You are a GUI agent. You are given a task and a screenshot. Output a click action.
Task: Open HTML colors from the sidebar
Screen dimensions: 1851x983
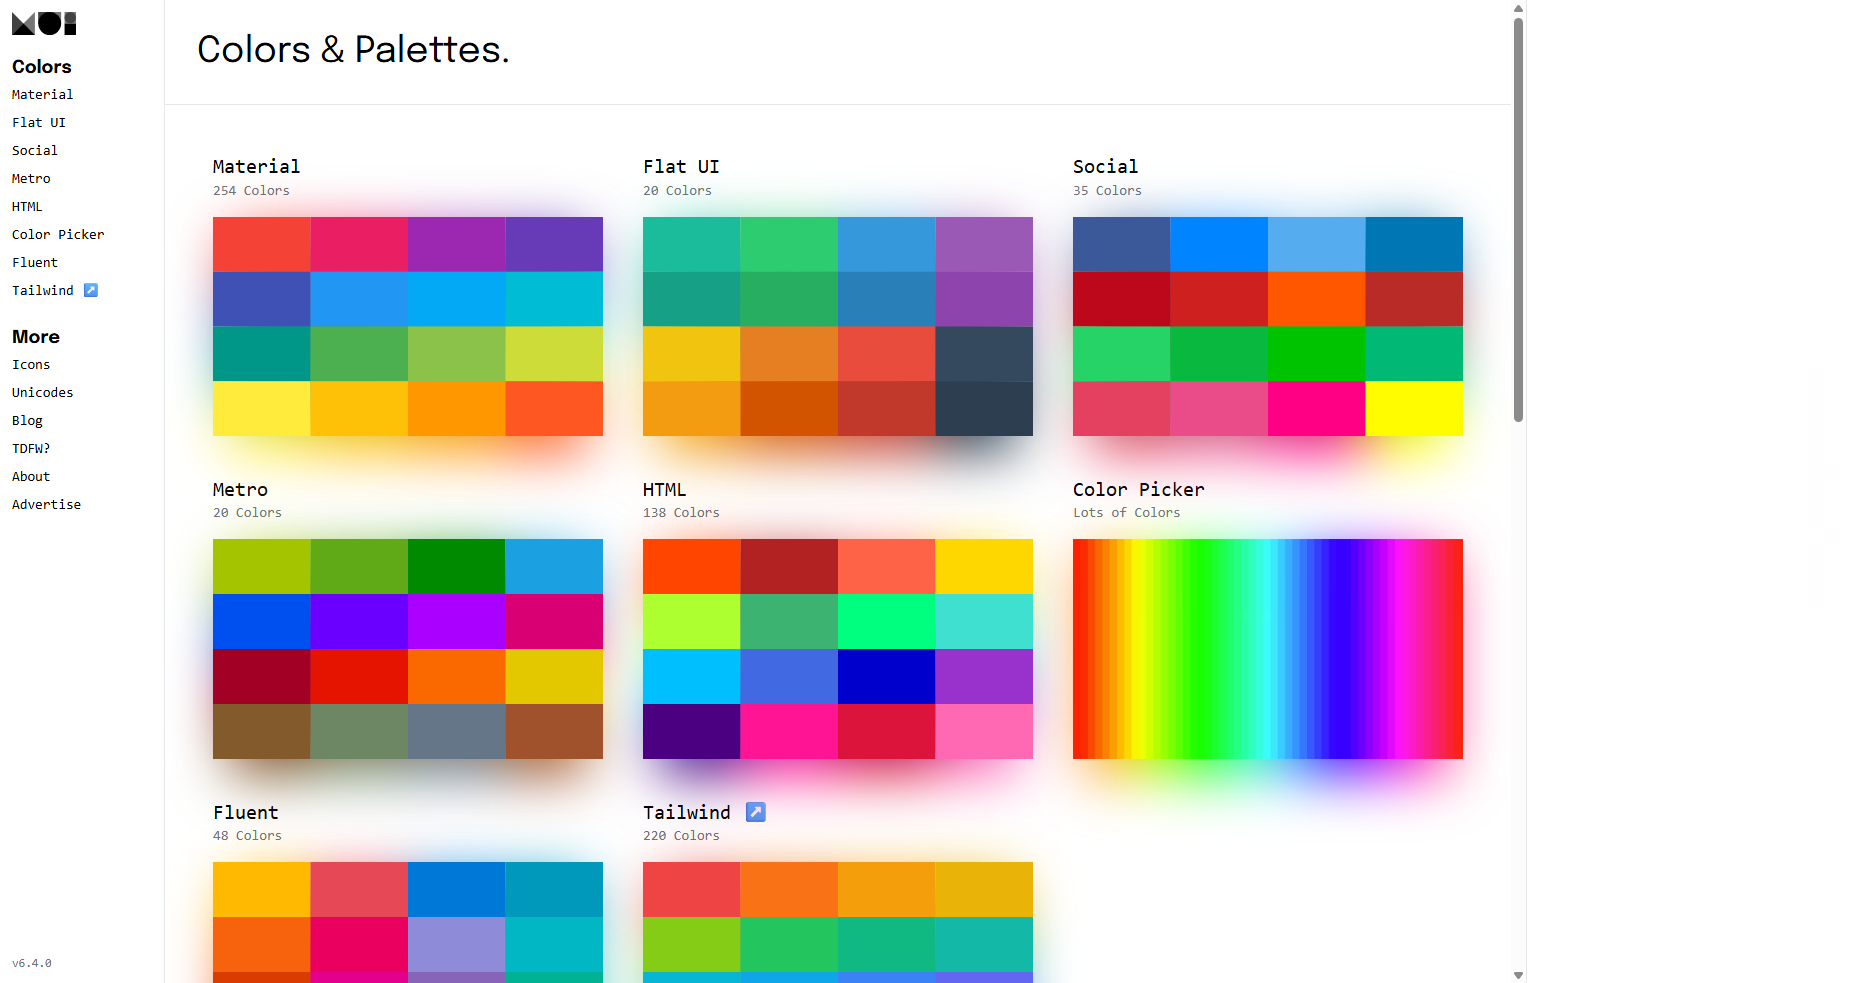point(27,206)
